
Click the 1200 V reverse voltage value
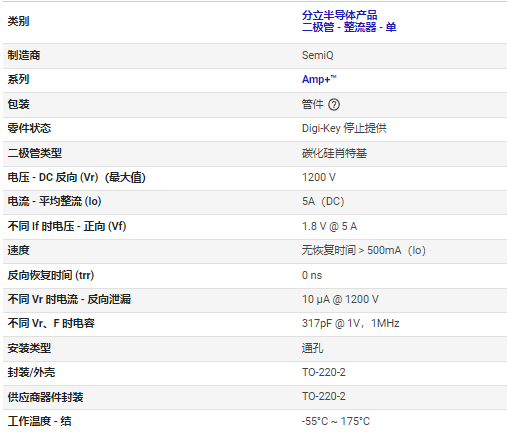pyautogui.click(x=319, y=177)
